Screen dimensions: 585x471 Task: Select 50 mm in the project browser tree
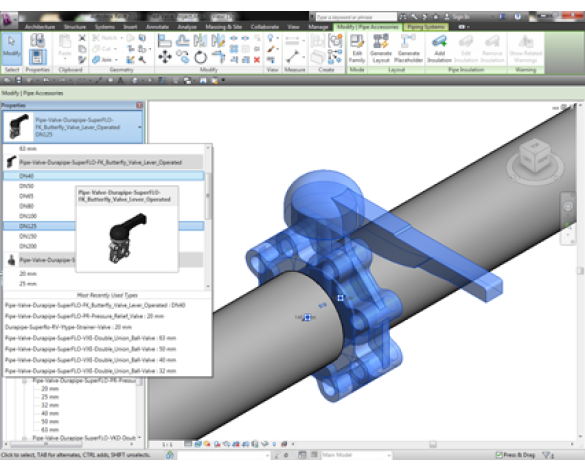point(50,422)
